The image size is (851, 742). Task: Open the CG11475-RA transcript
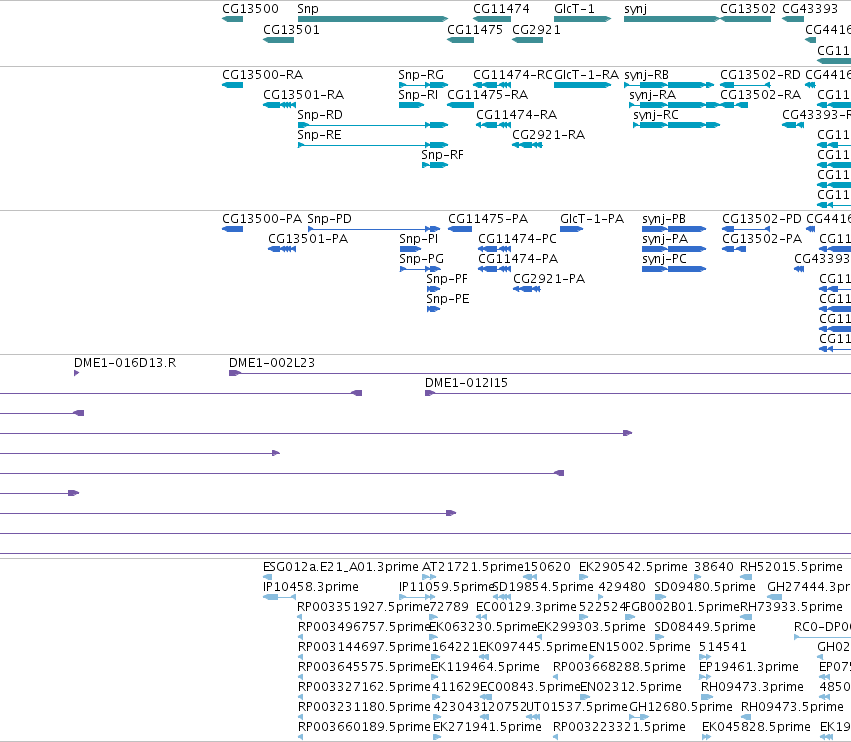point(461,105)
